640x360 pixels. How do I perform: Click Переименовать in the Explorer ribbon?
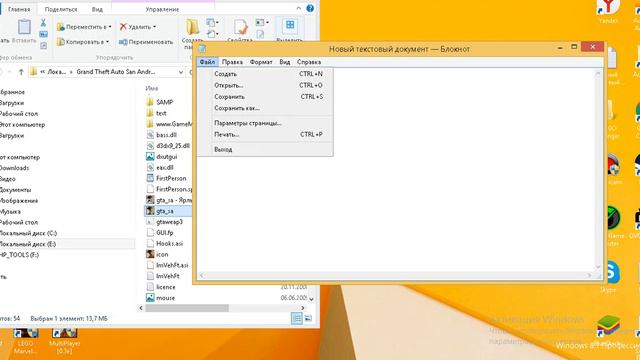146,42
